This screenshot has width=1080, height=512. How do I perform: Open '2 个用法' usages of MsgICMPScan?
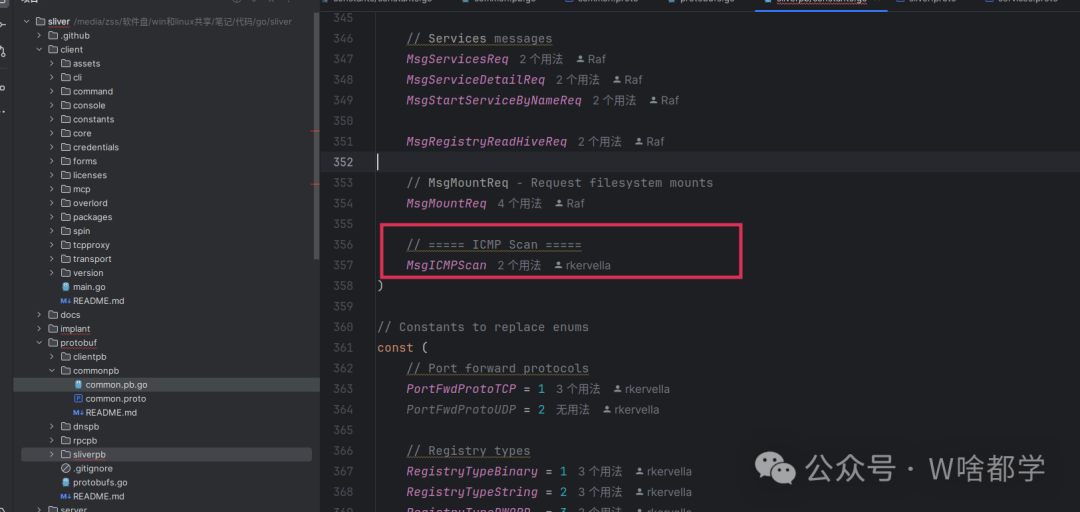(x=519, y=265)
